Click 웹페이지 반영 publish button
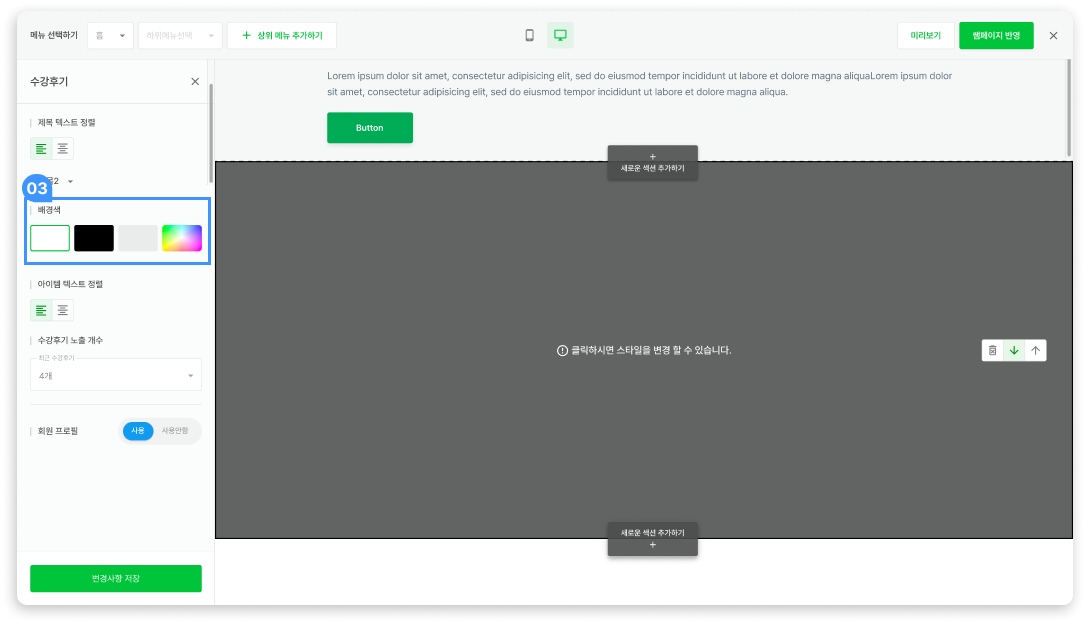Screen dimensions: 1086x624 pyautogui.click(x=996, y=36)
